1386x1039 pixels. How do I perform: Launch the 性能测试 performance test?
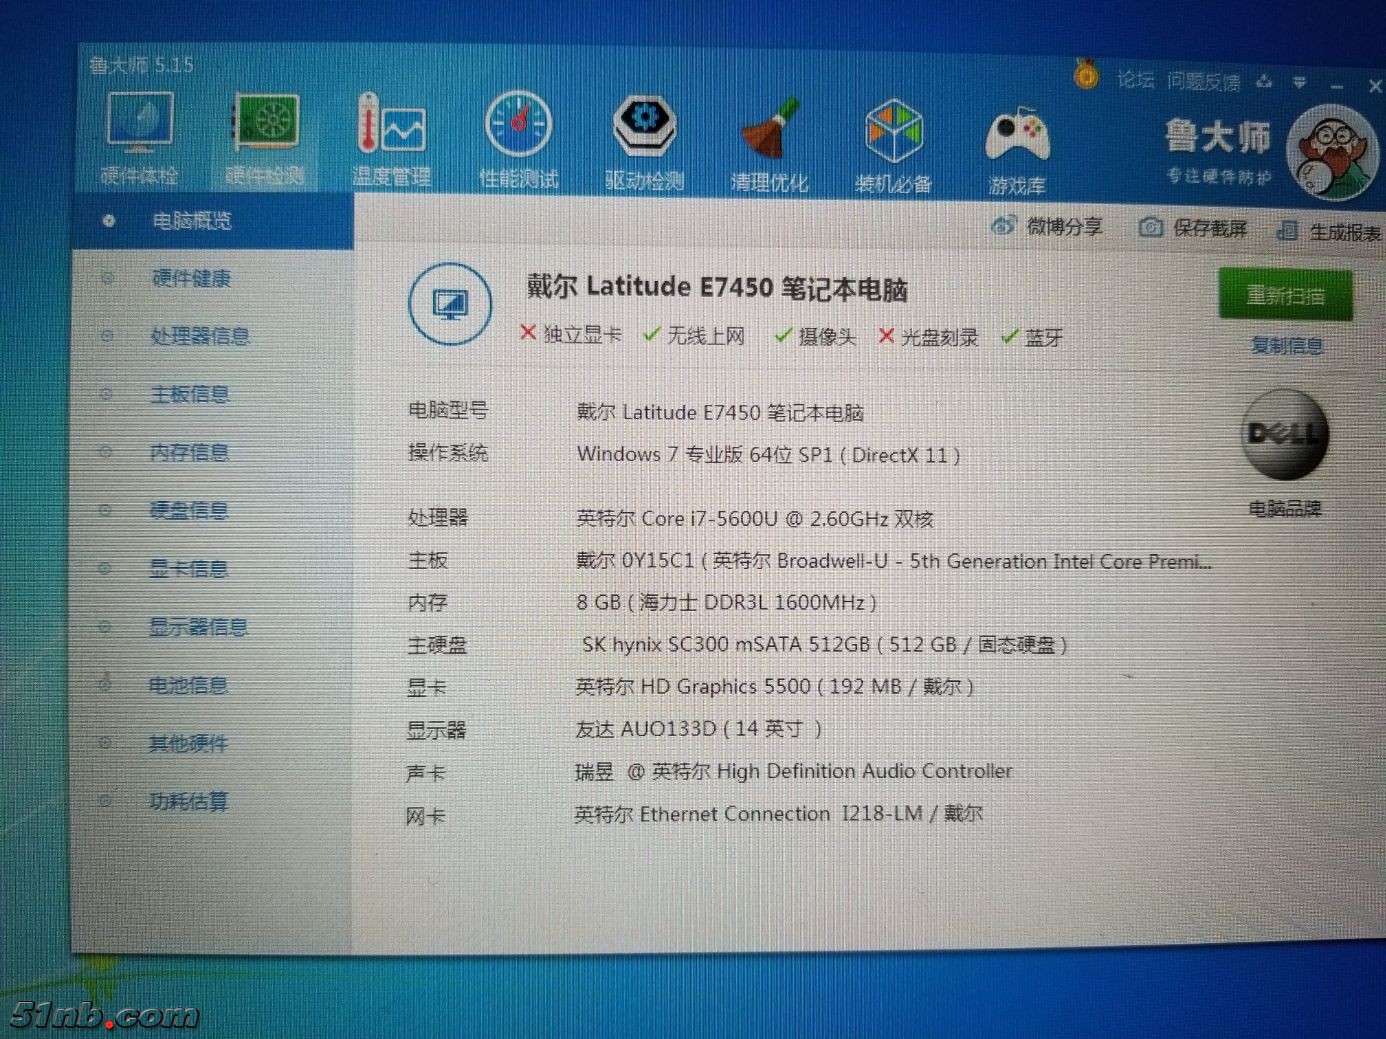tap(518, 138)
